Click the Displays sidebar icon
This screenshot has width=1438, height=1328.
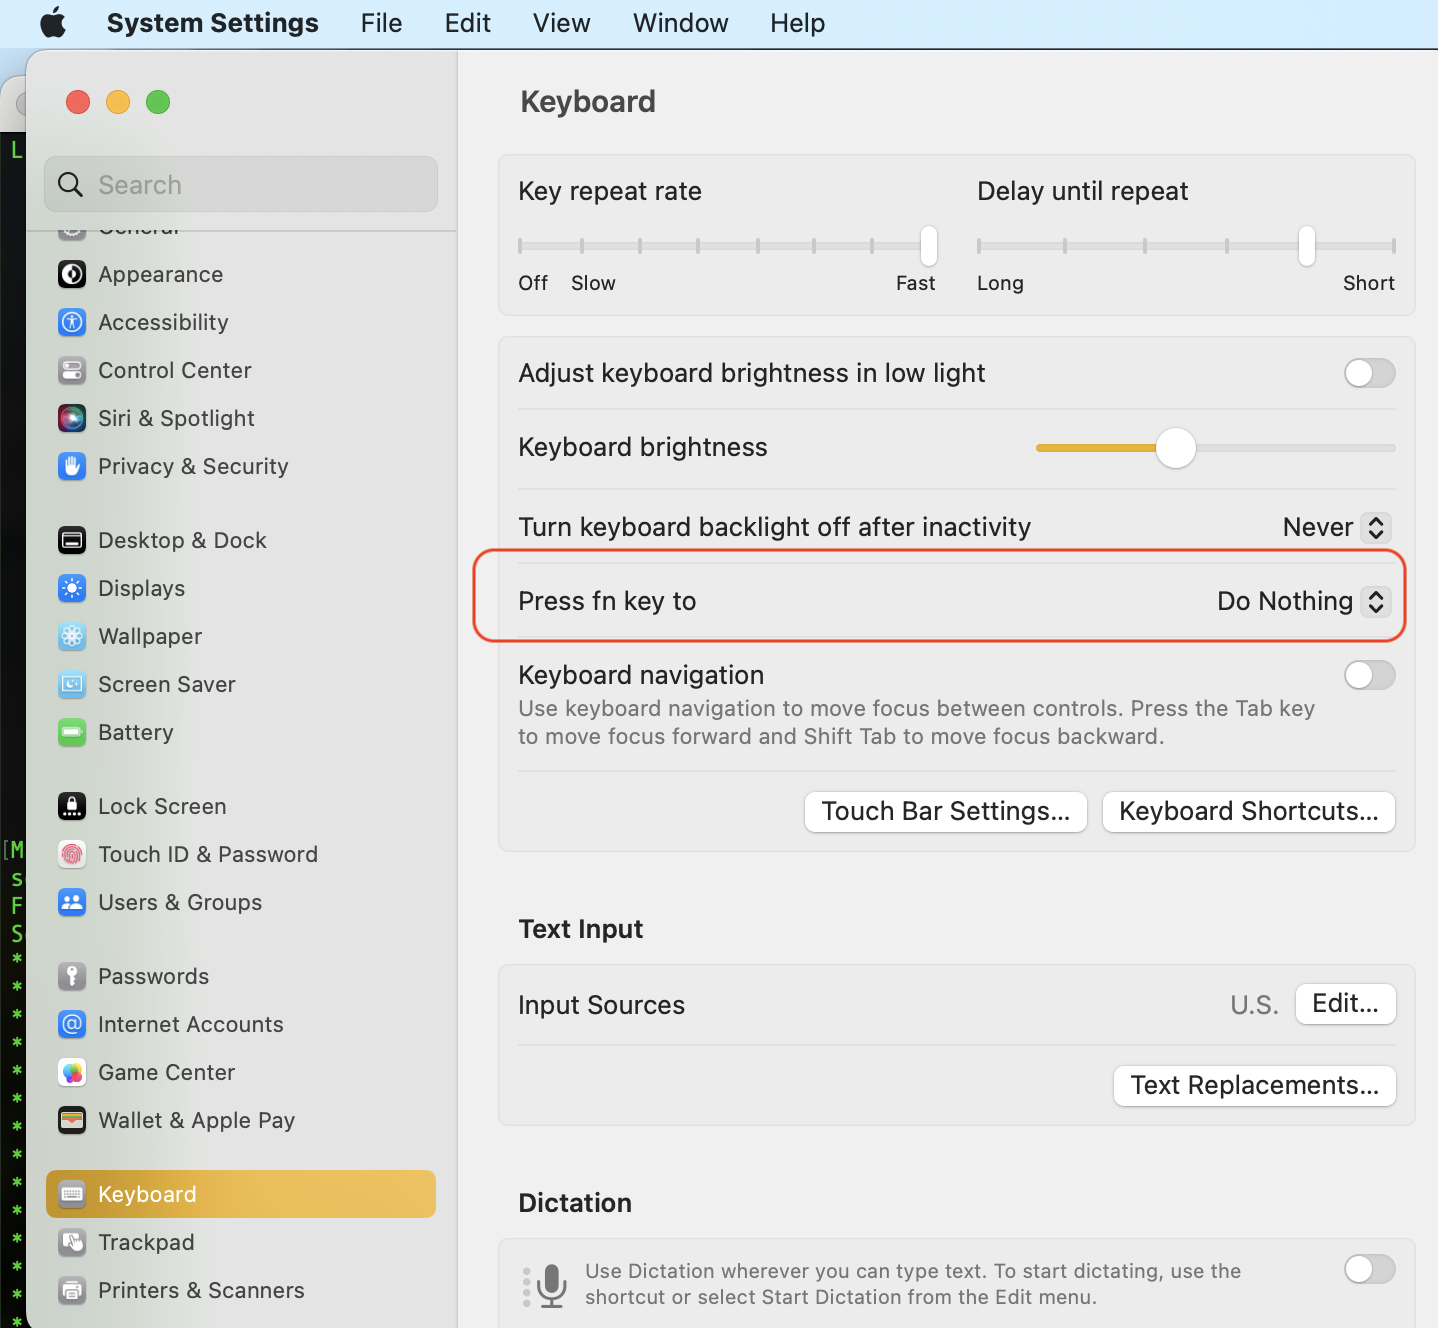(x=72, y=588)
